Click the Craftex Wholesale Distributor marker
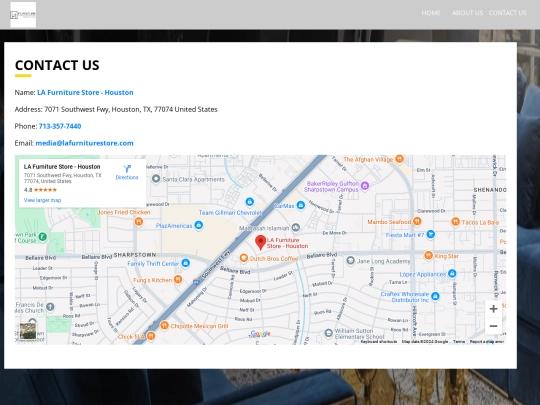540x405 pixels. tap(435, 296)
